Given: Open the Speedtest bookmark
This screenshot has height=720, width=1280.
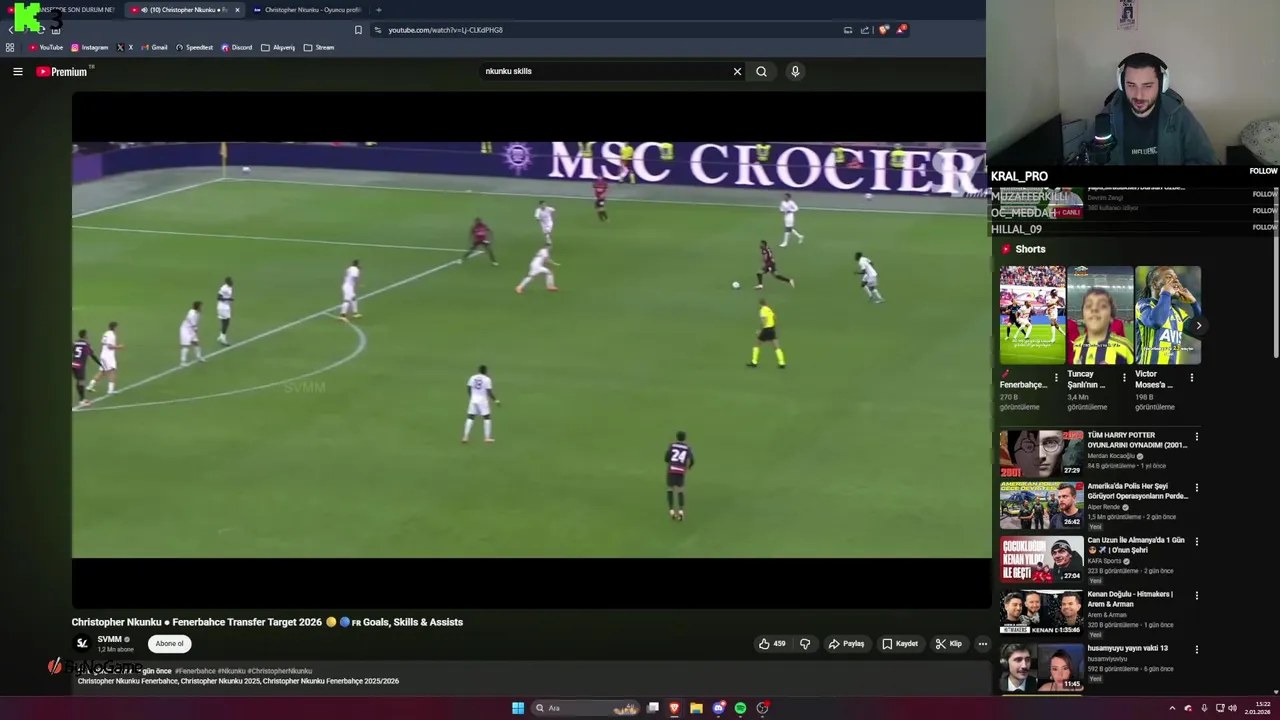Looking at the screenshot, I should pos(194,47).
